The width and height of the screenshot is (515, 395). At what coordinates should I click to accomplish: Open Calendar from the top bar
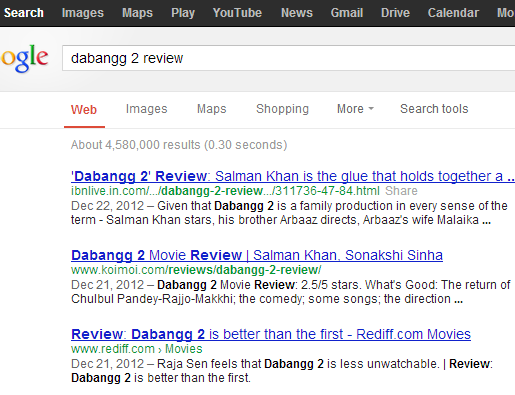pos(453,13)
